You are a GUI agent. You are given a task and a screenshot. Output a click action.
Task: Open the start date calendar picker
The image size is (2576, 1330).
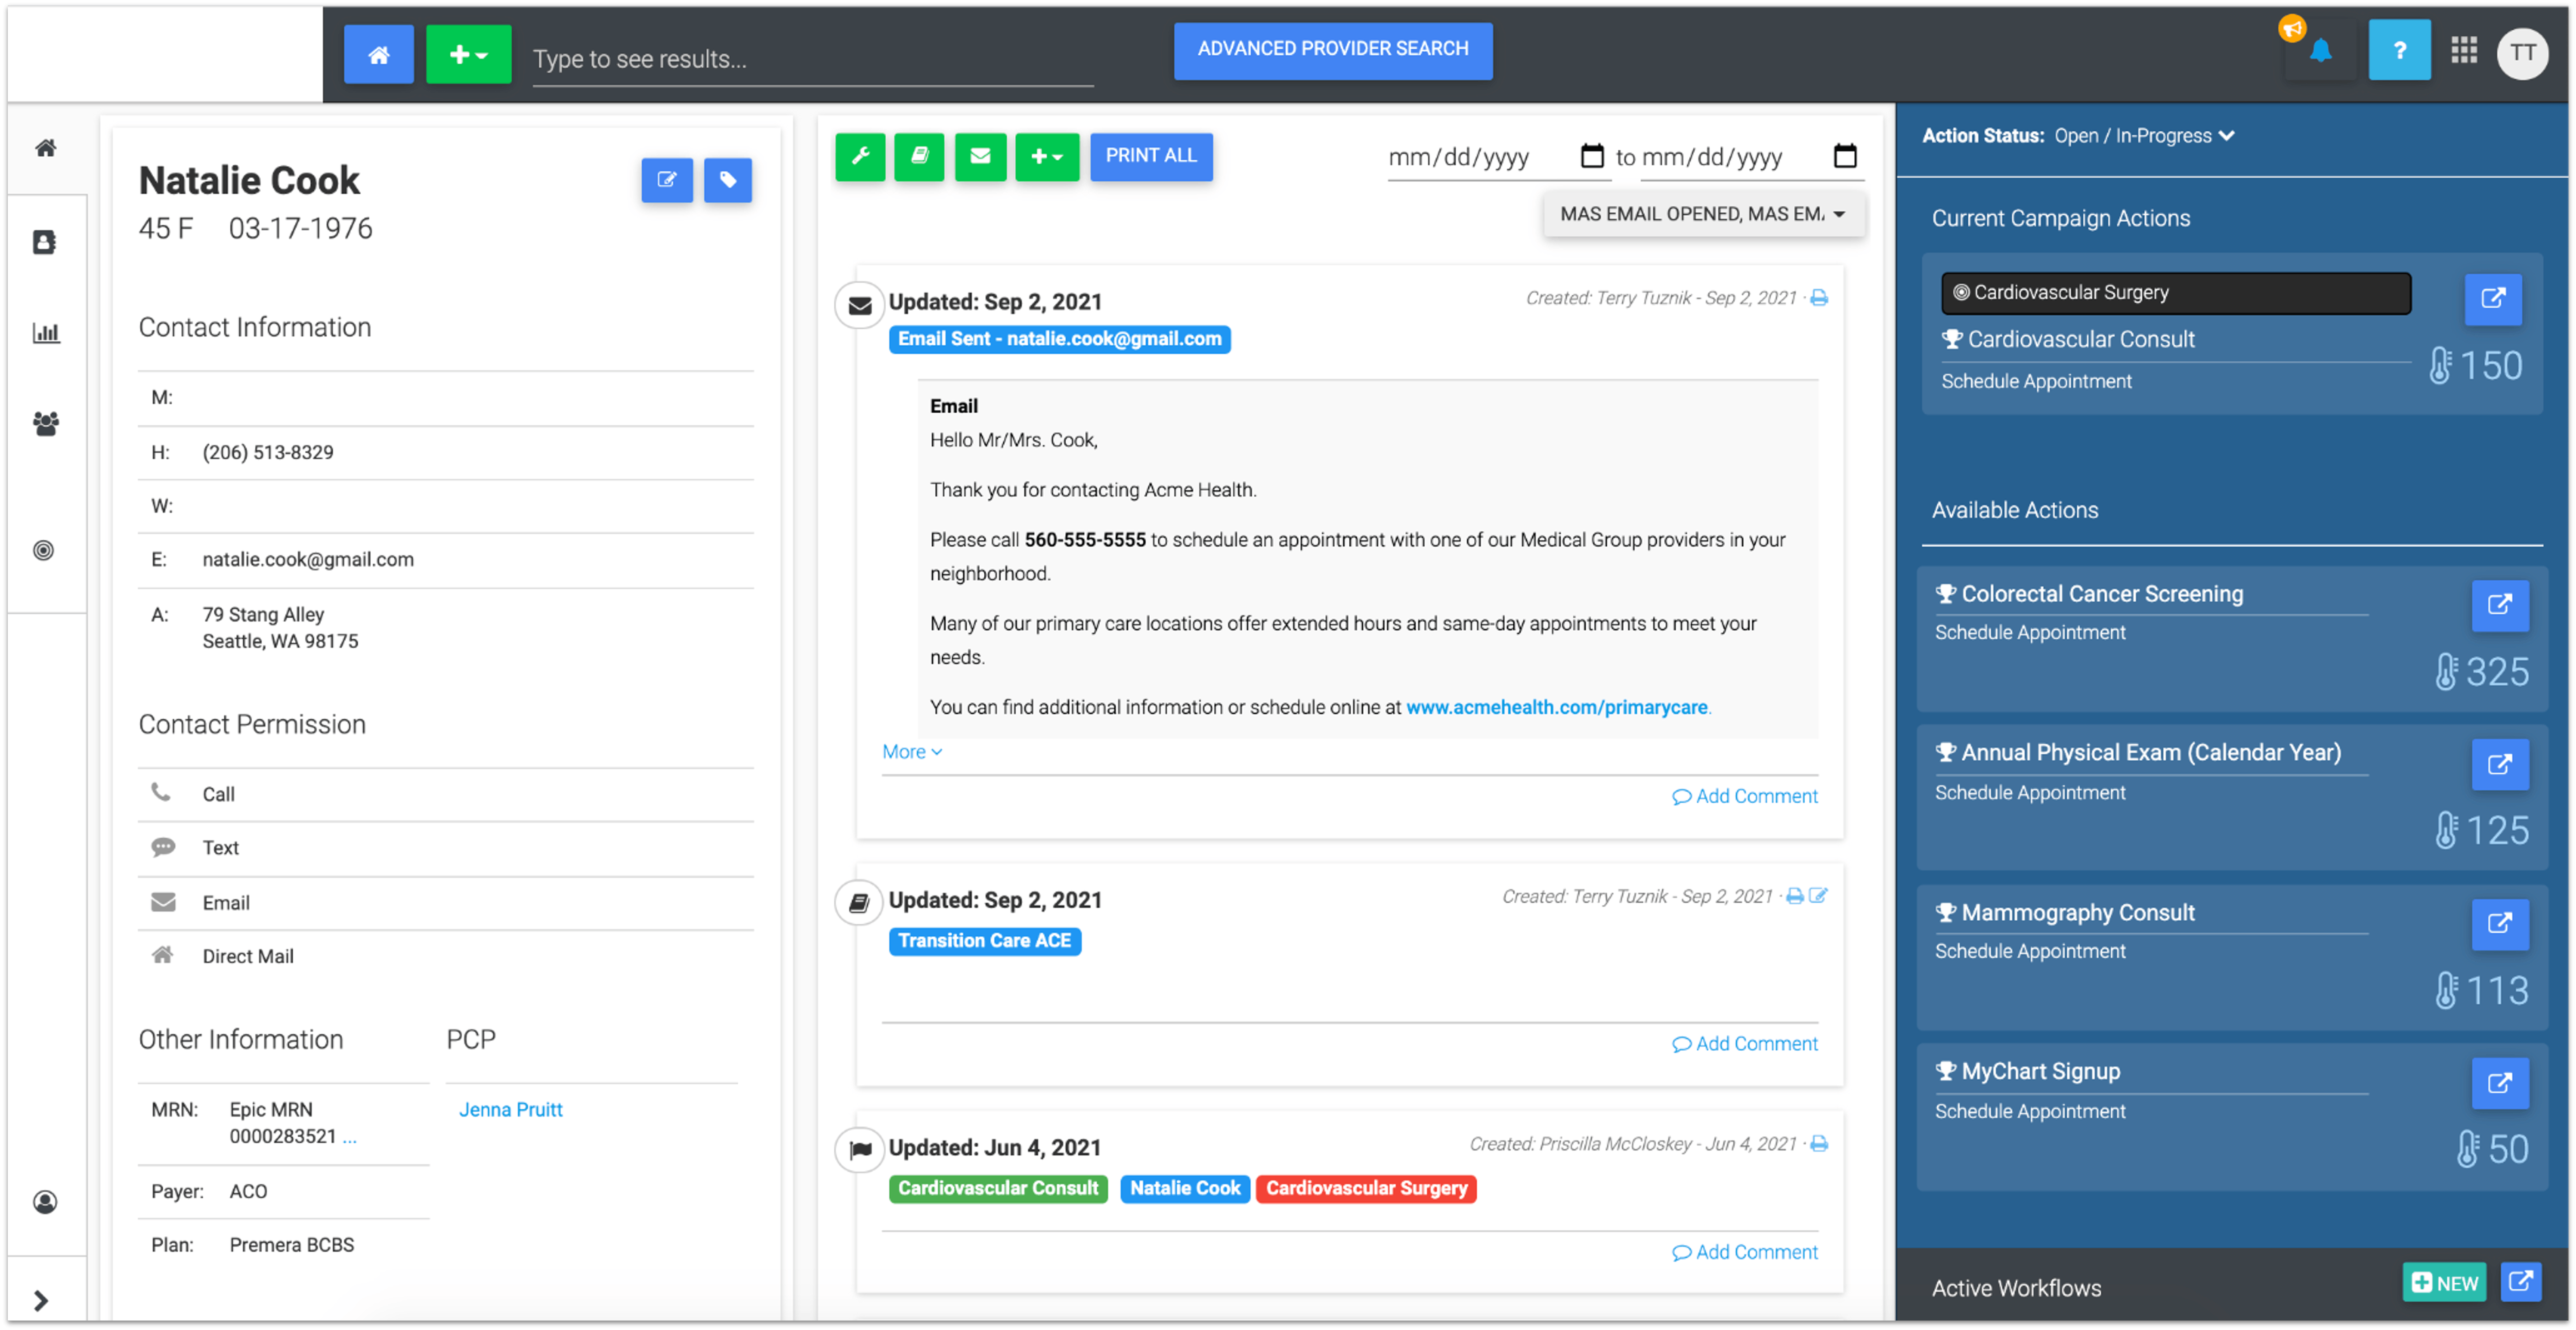1592,156
